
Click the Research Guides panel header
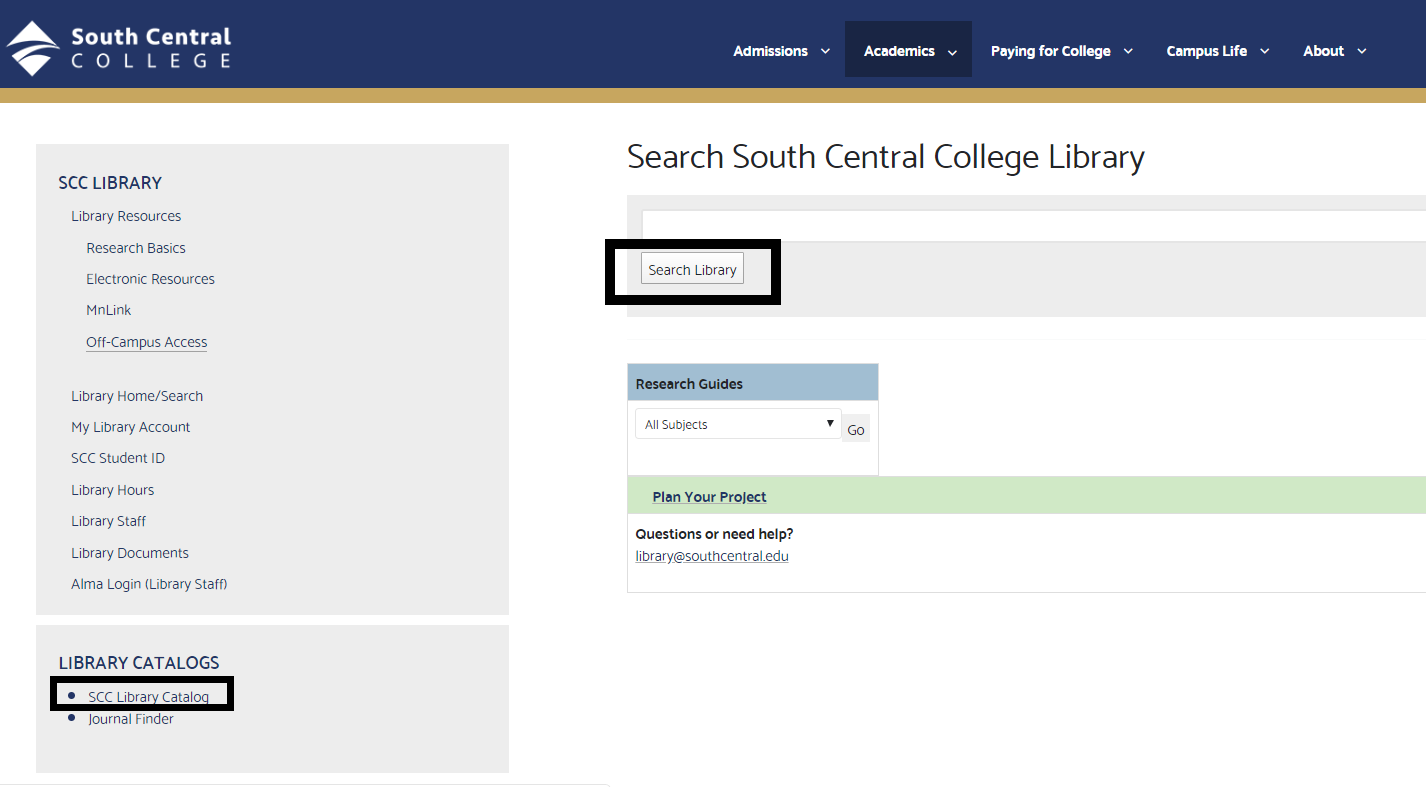[752, 383]
